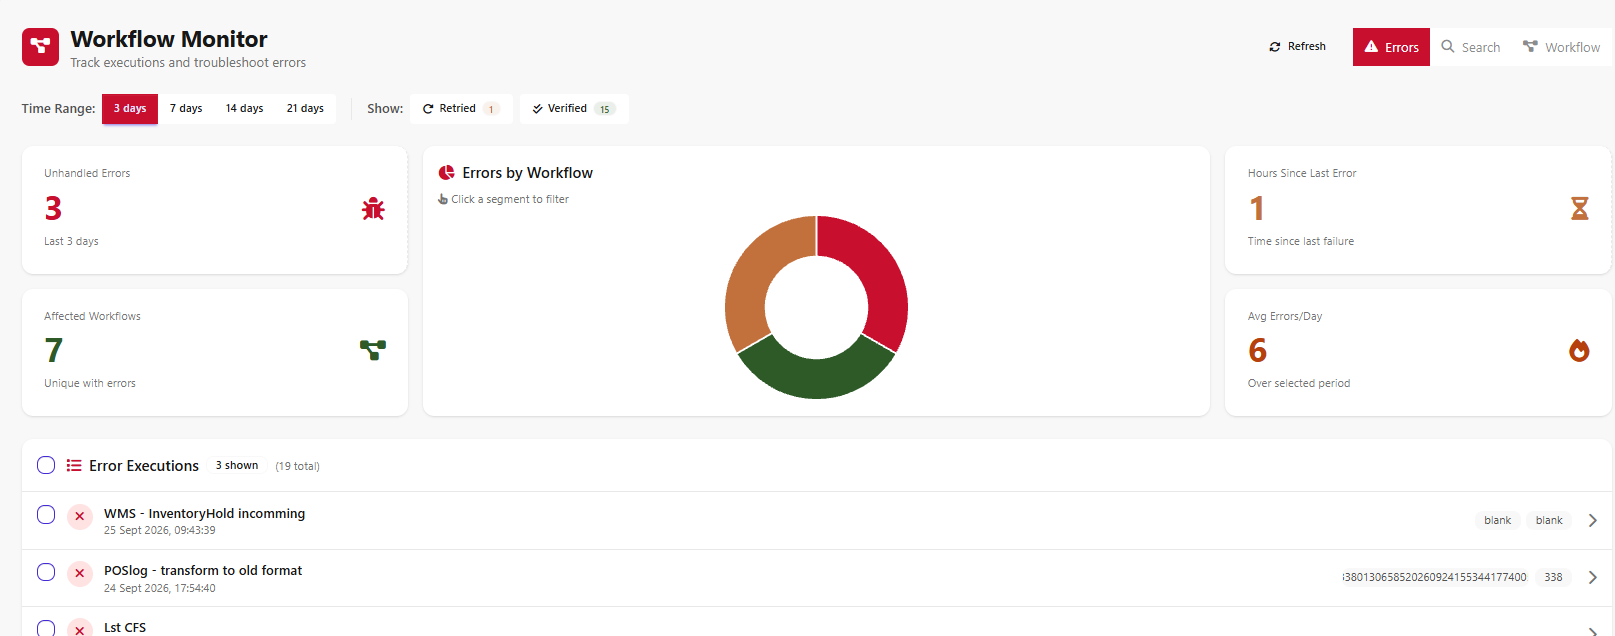Click the error status icon on WMS row
The image size is (1615, 636).
[80, 517]
